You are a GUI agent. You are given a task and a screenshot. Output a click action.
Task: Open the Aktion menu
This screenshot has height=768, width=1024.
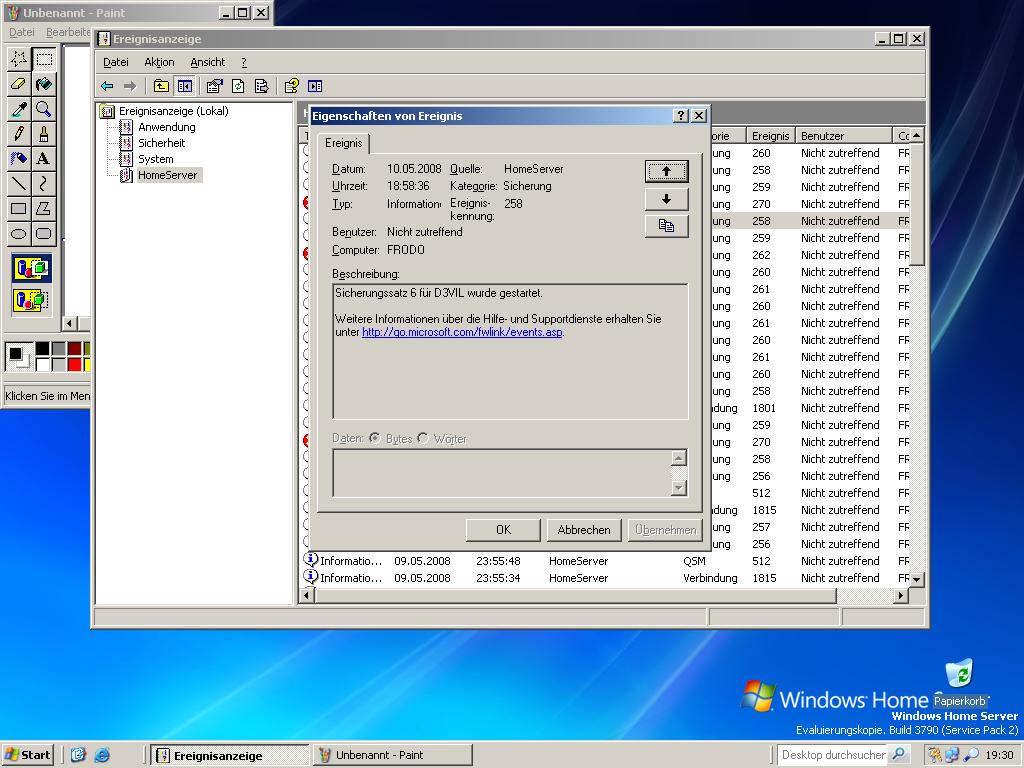pos(159,62)
